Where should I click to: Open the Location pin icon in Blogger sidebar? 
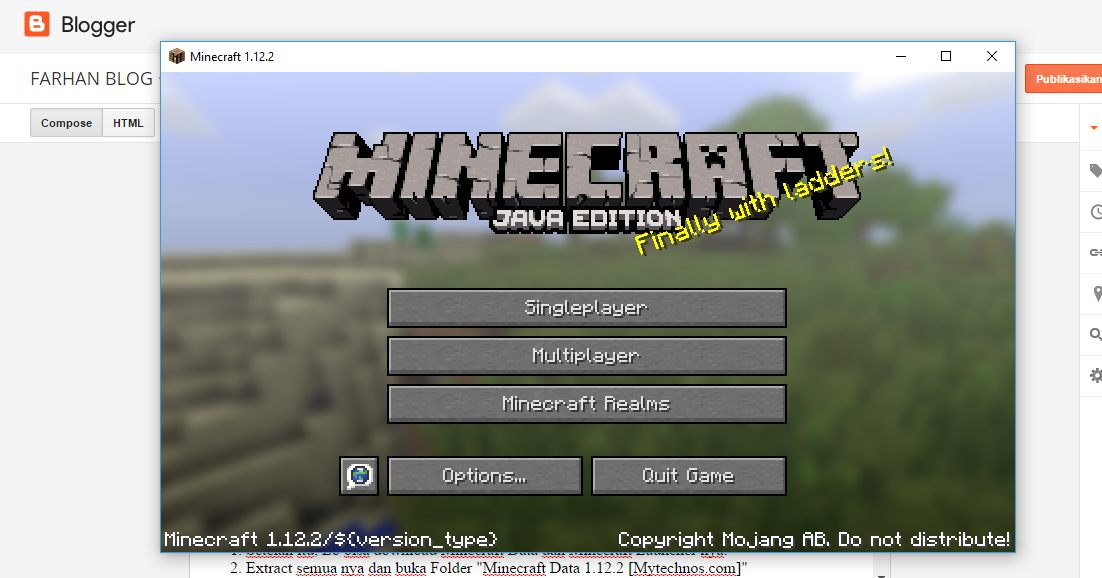[1097, 294]
